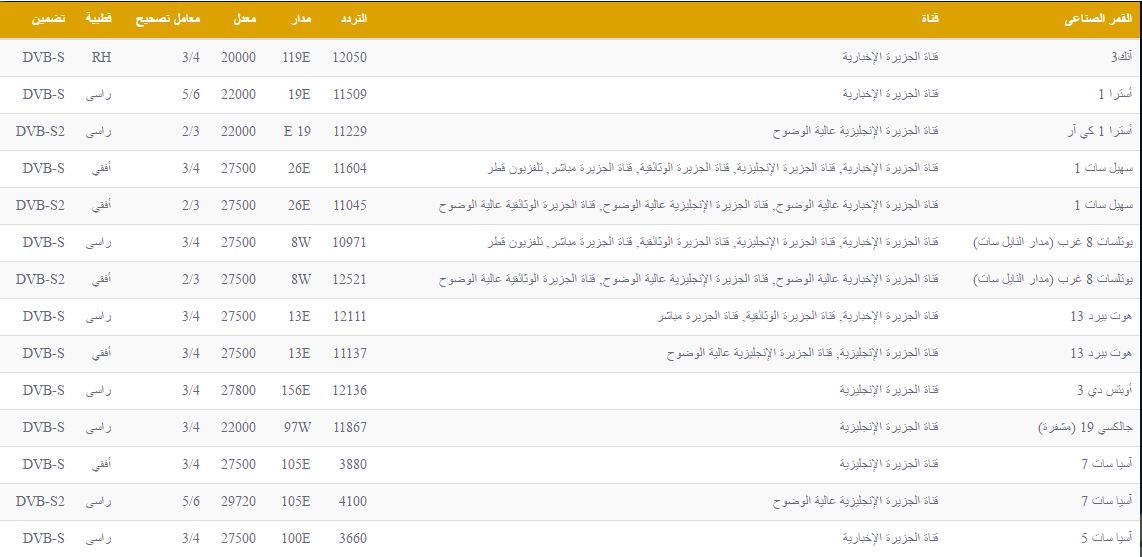1142x557 pixels.
Task: Click symbol rate 20000
Action: (x=239, y=58)
